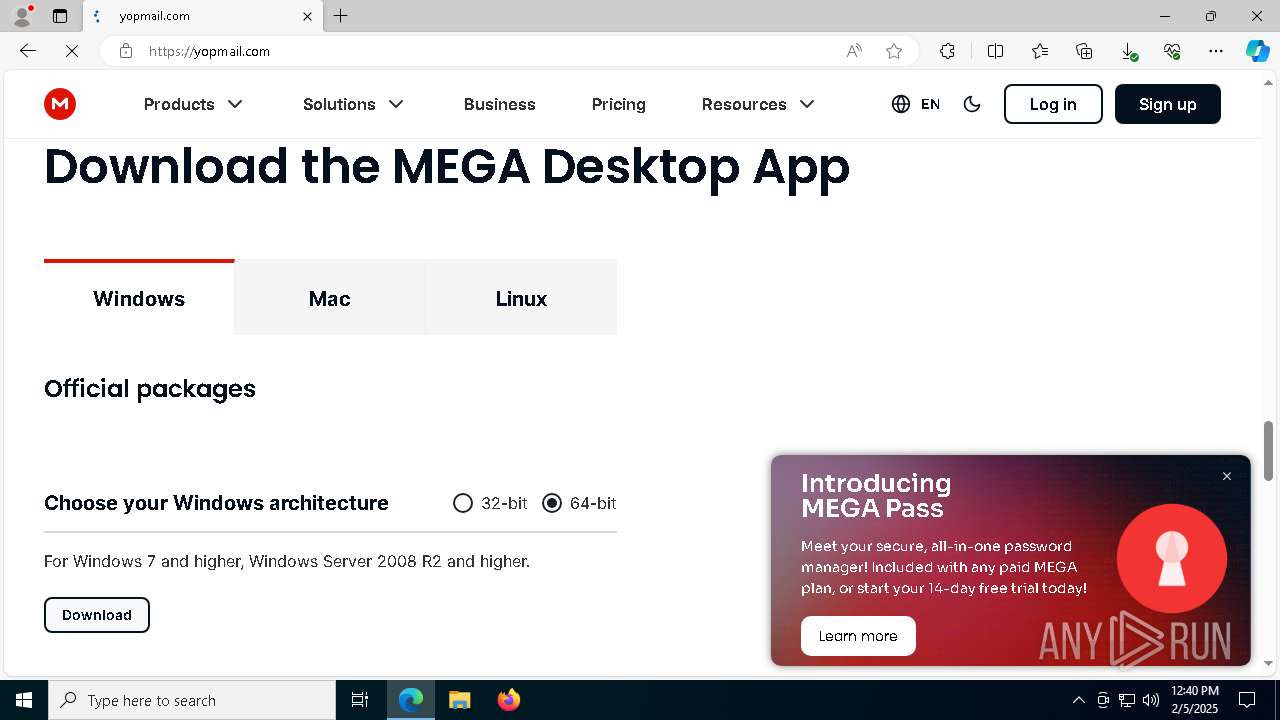The height and width of the screenshot is (720, 1280).
Task: Open Task View on taskbar
Action: 360,700
